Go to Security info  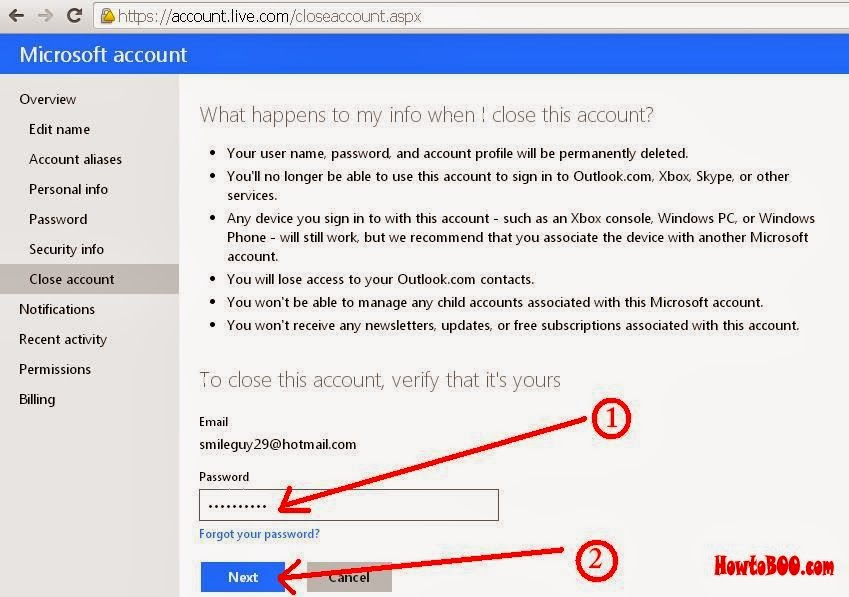pos(66,249)
